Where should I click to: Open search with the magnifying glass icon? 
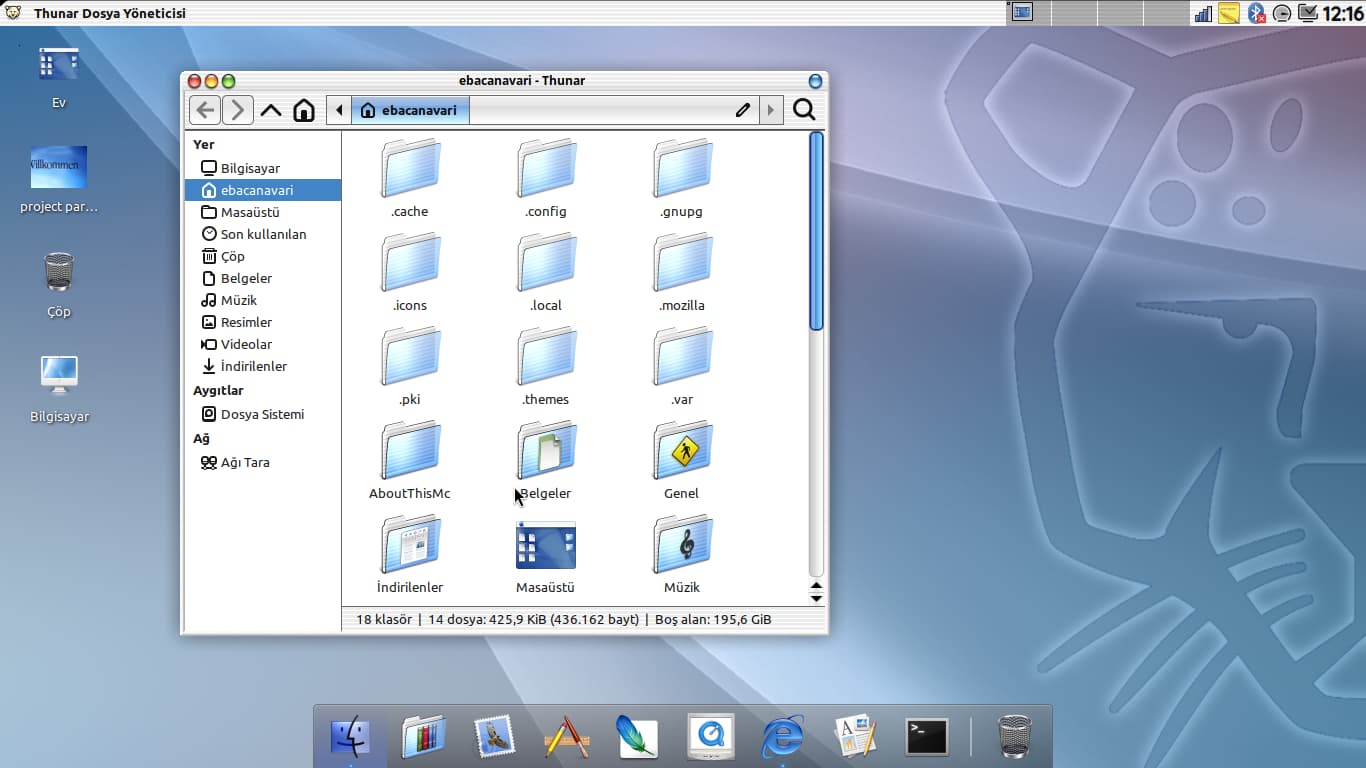click(804, 110)
